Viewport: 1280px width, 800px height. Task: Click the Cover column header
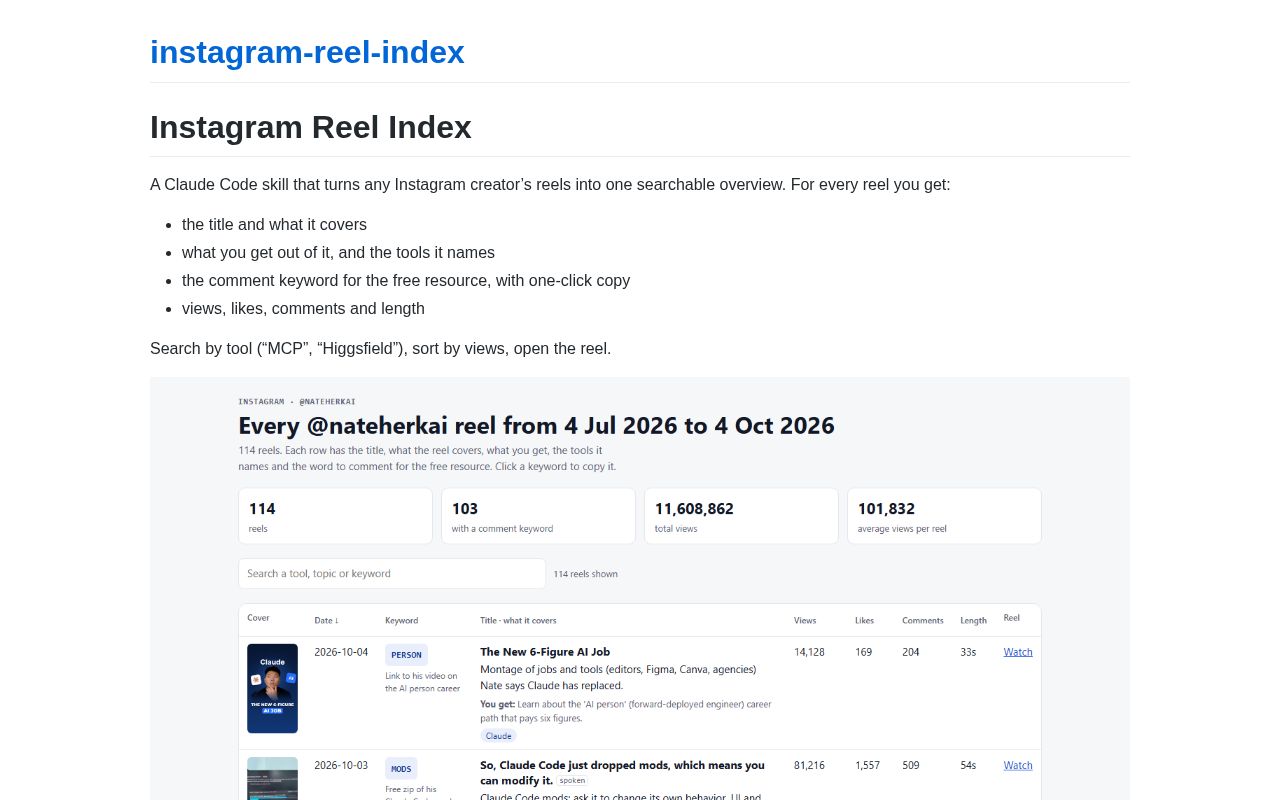click(x=258, y=618)
